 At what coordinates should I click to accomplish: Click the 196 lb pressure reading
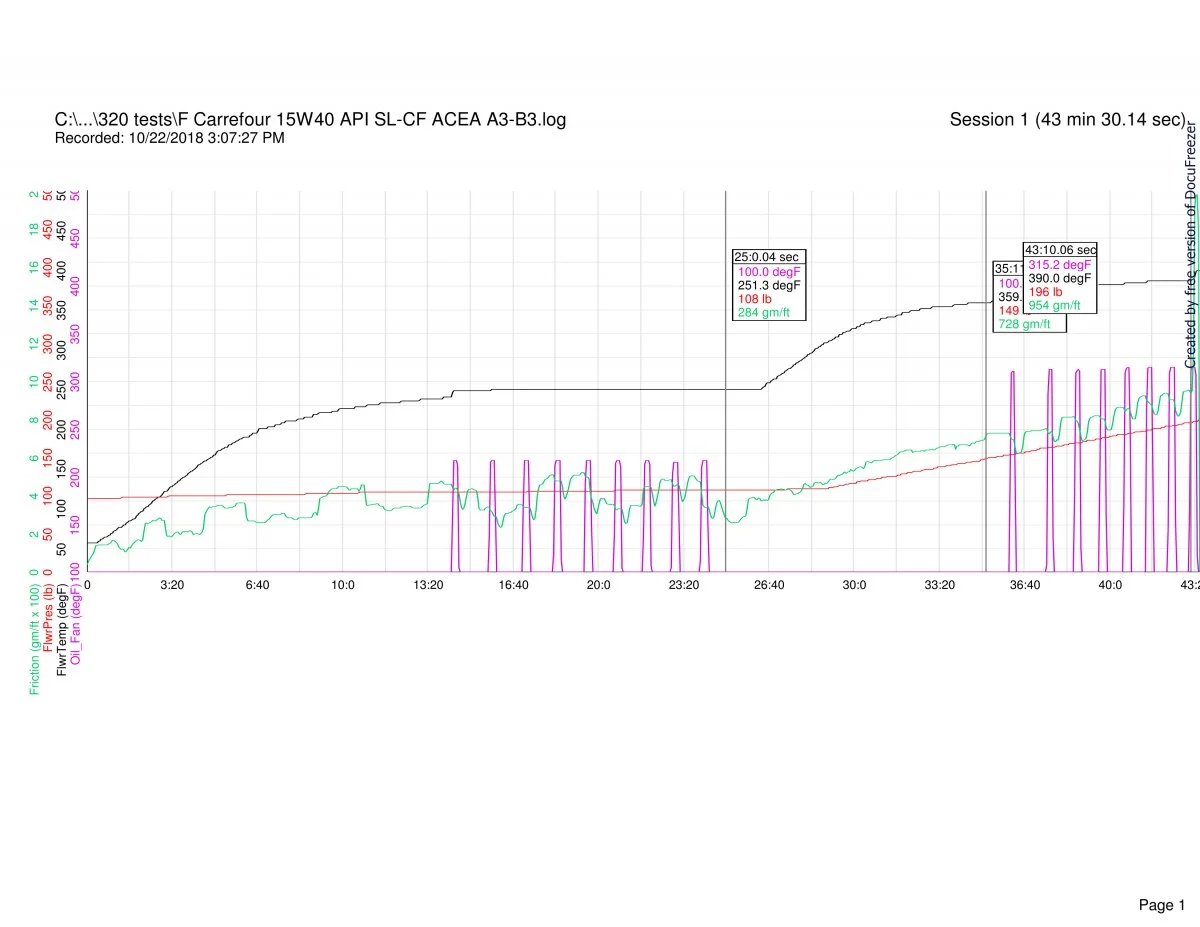(1047, 292)
